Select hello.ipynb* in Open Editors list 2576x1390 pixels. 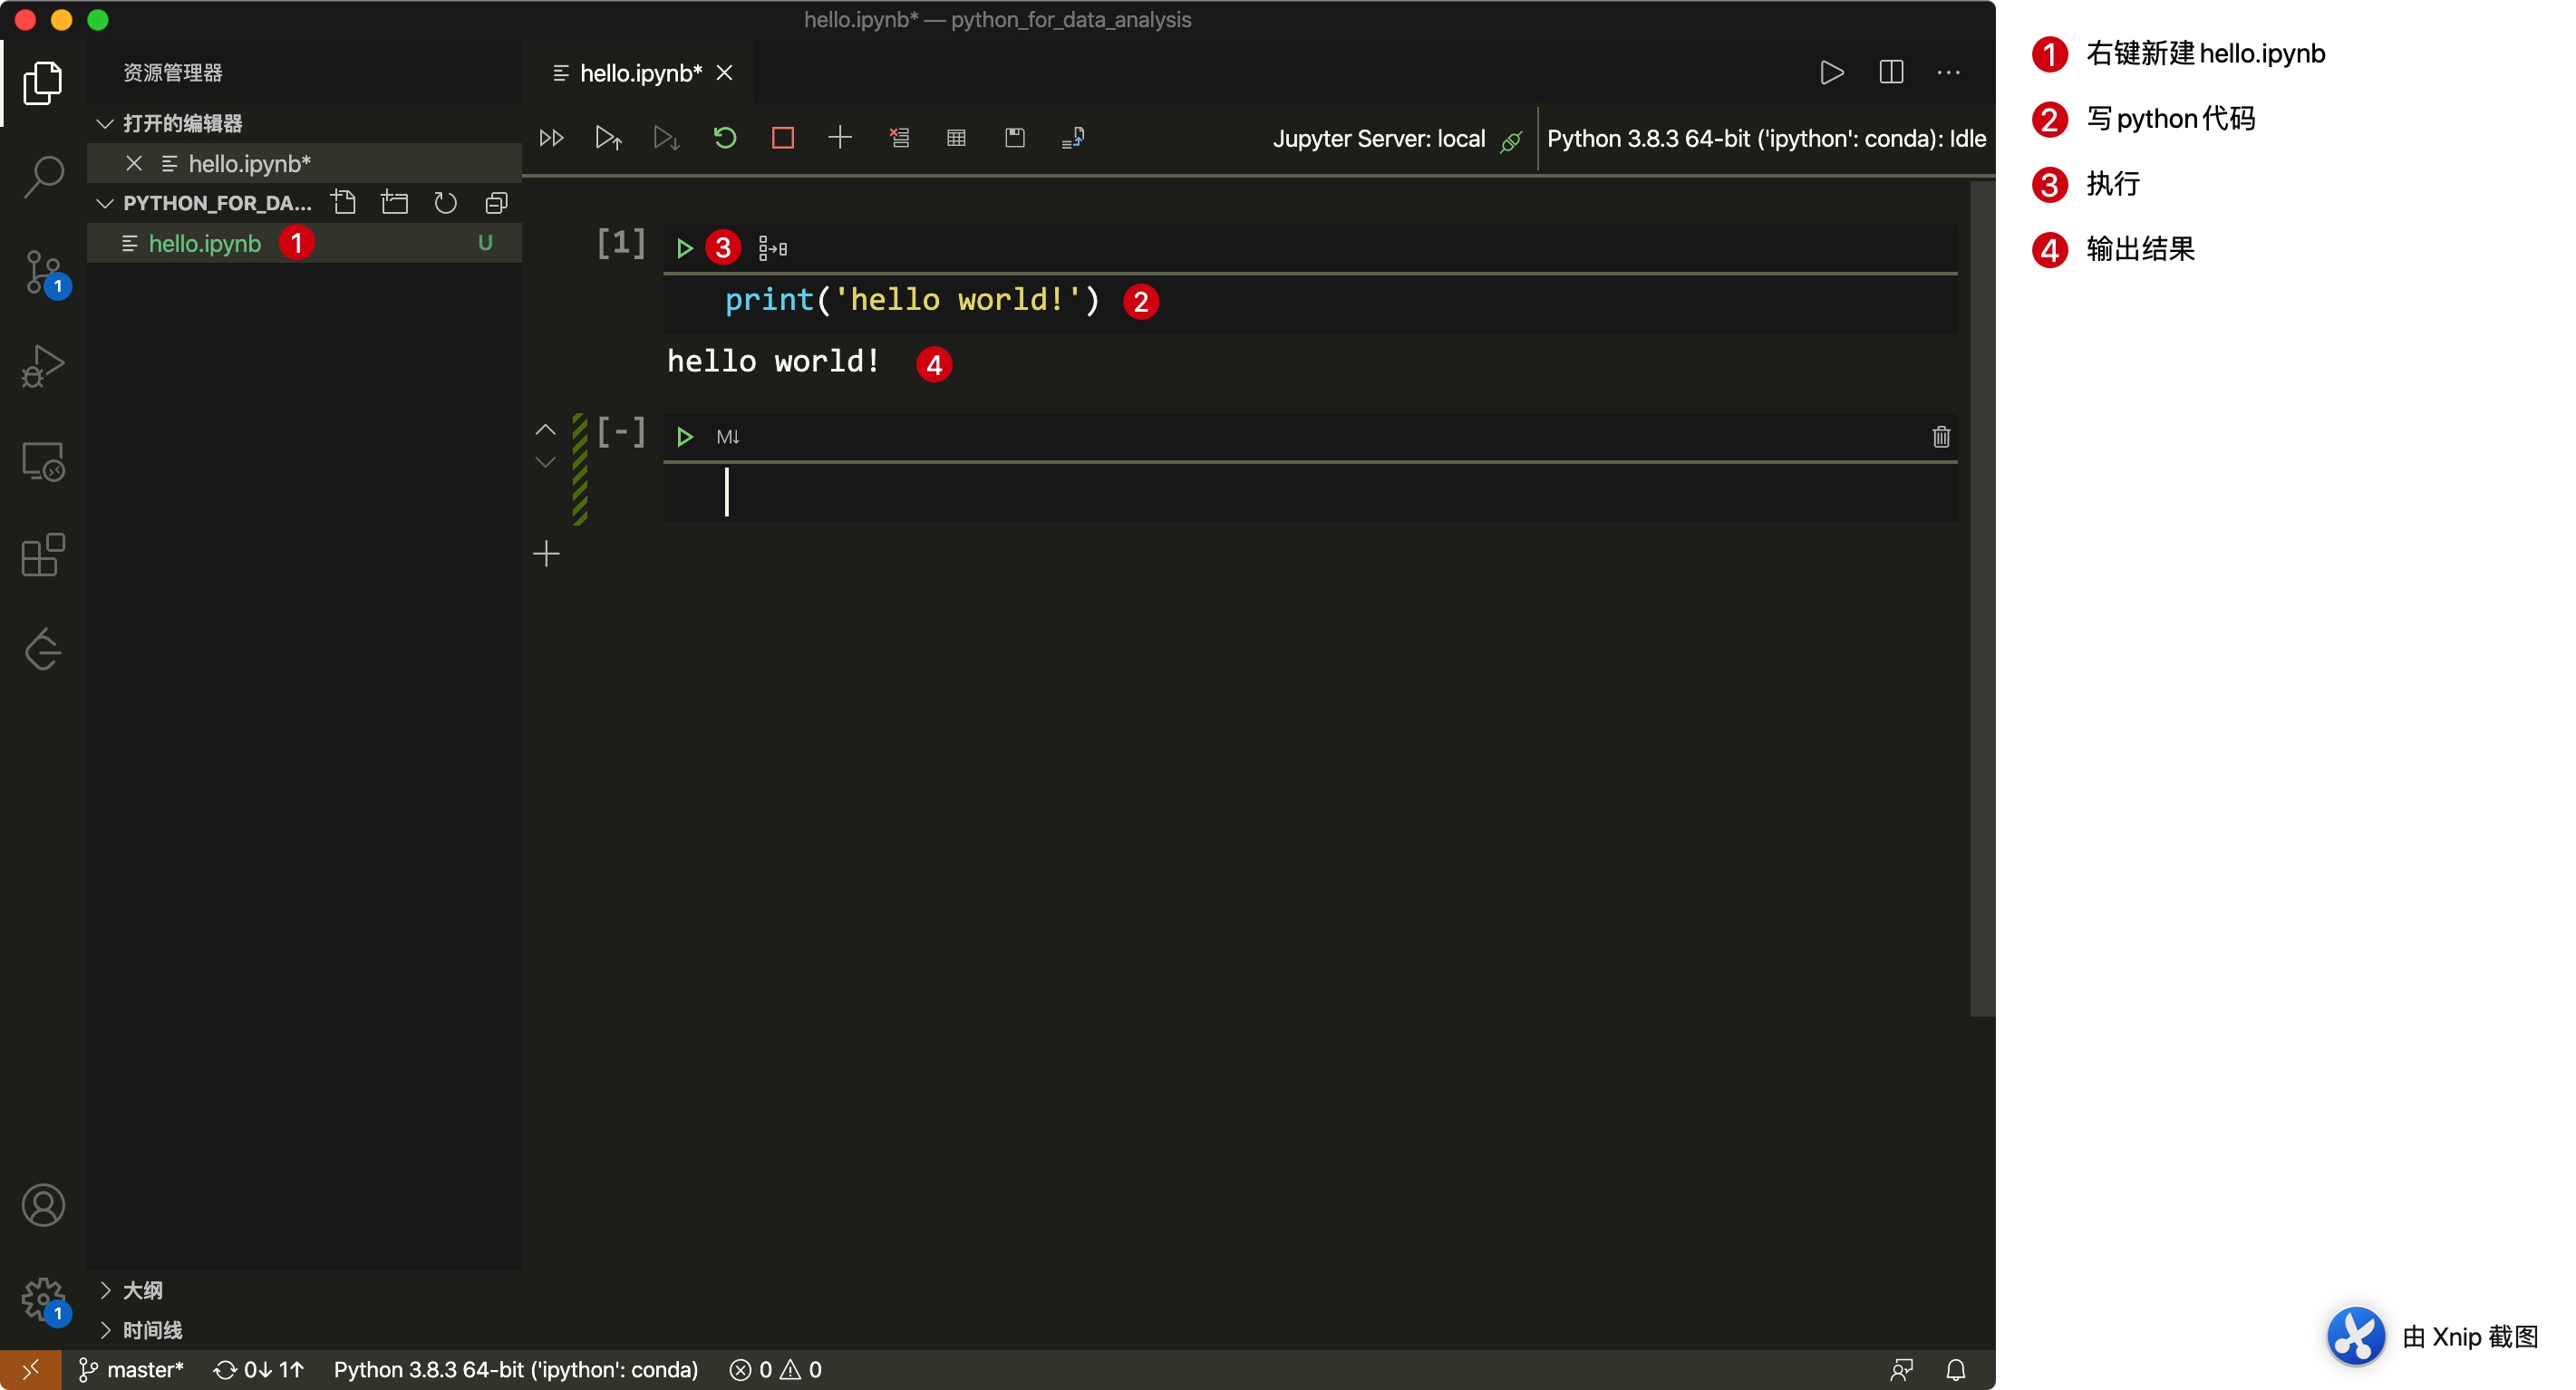point(304,163)
